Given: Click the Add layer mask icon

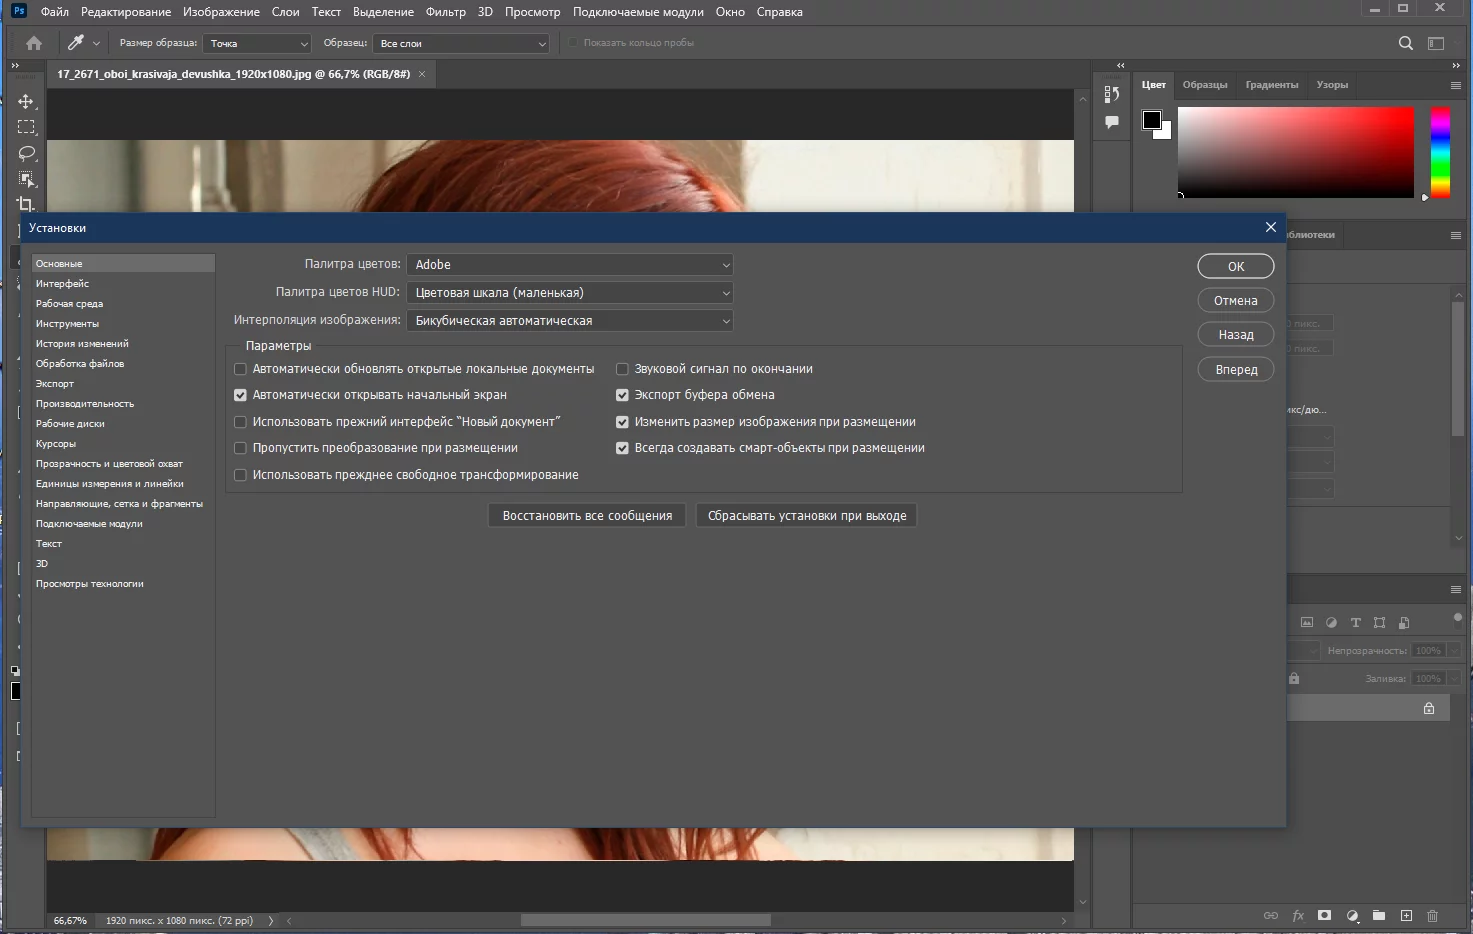Looking at the screenshot, I should (1325, 915).
